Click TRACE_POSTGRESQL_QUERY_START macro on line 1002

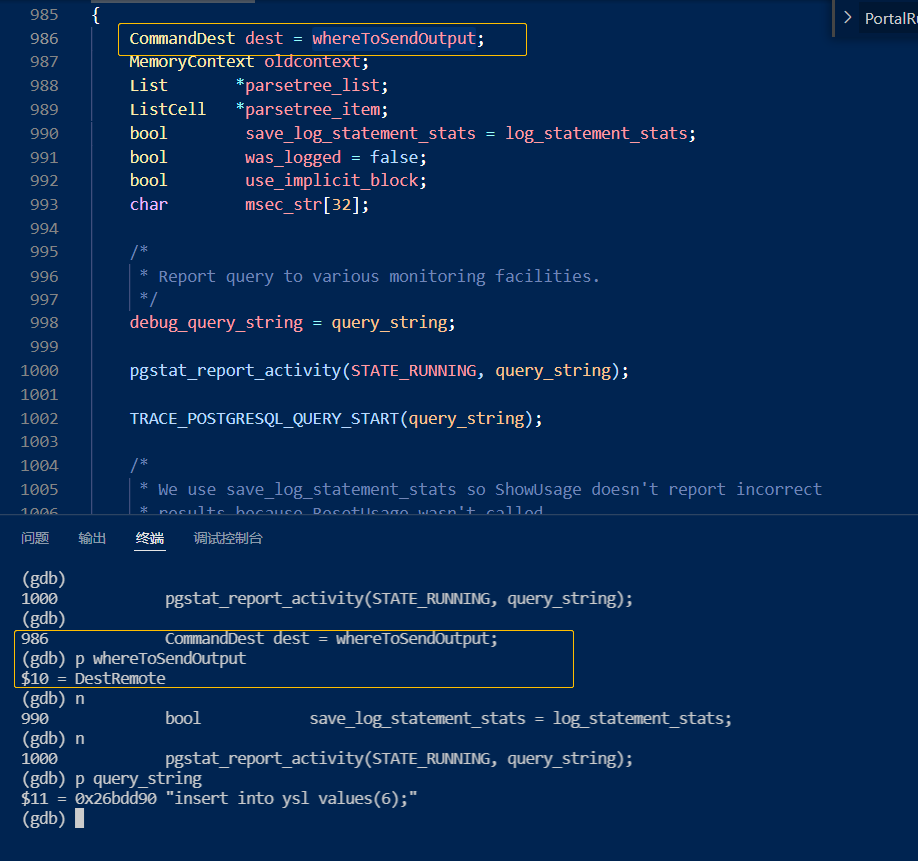(264, 419)
